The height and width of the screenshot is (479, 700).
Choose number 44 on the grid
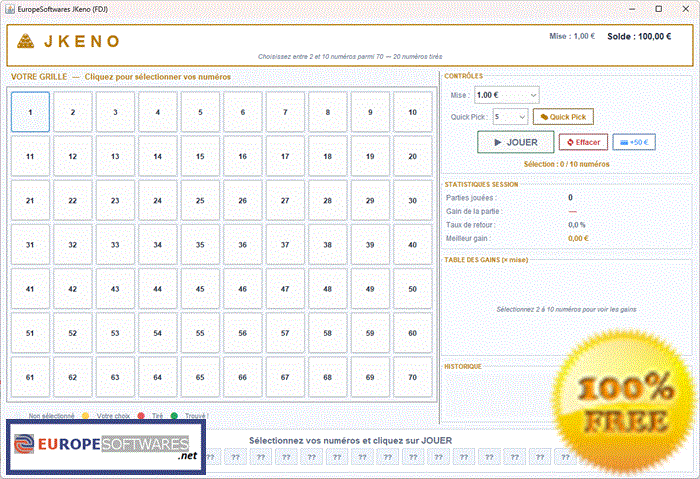click(158, 289)
